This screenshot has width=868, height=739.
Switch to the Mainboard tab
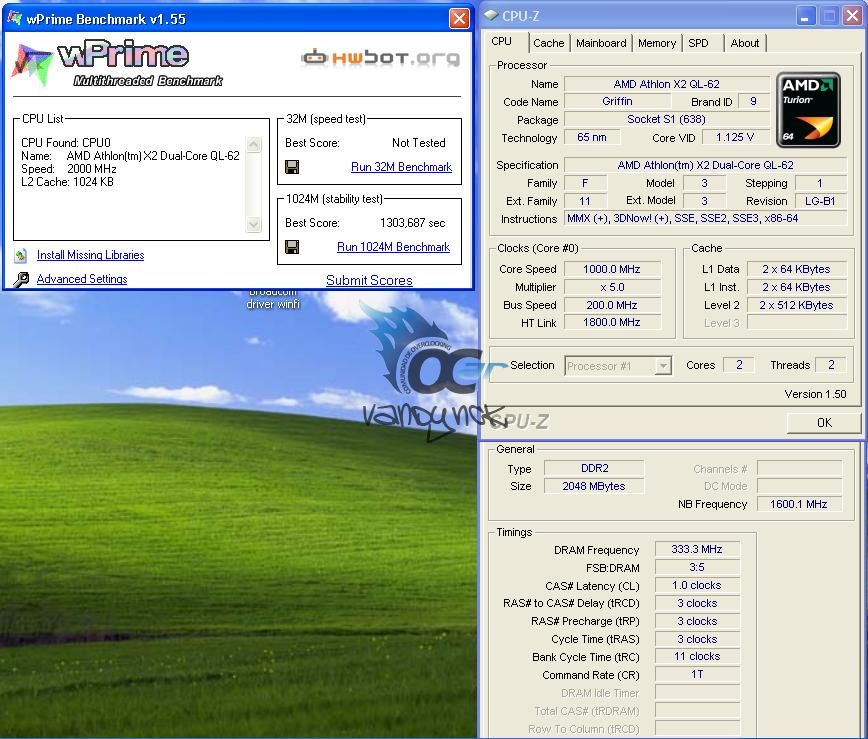tap(601, 43)
